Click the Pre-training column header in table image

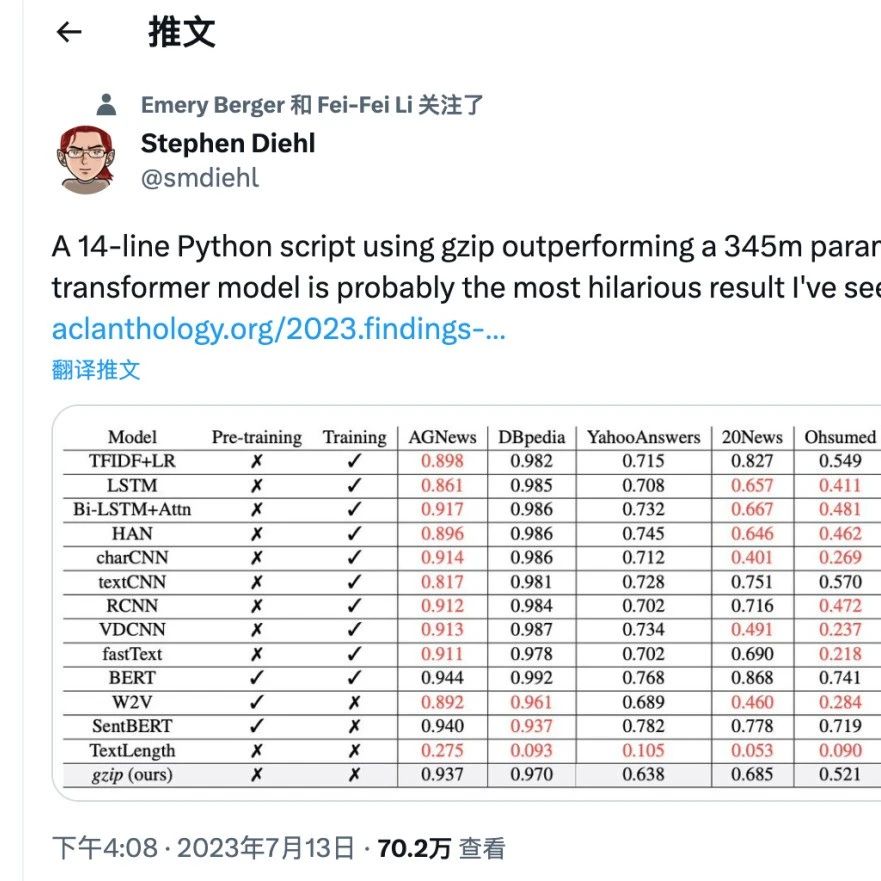(256, 437)
